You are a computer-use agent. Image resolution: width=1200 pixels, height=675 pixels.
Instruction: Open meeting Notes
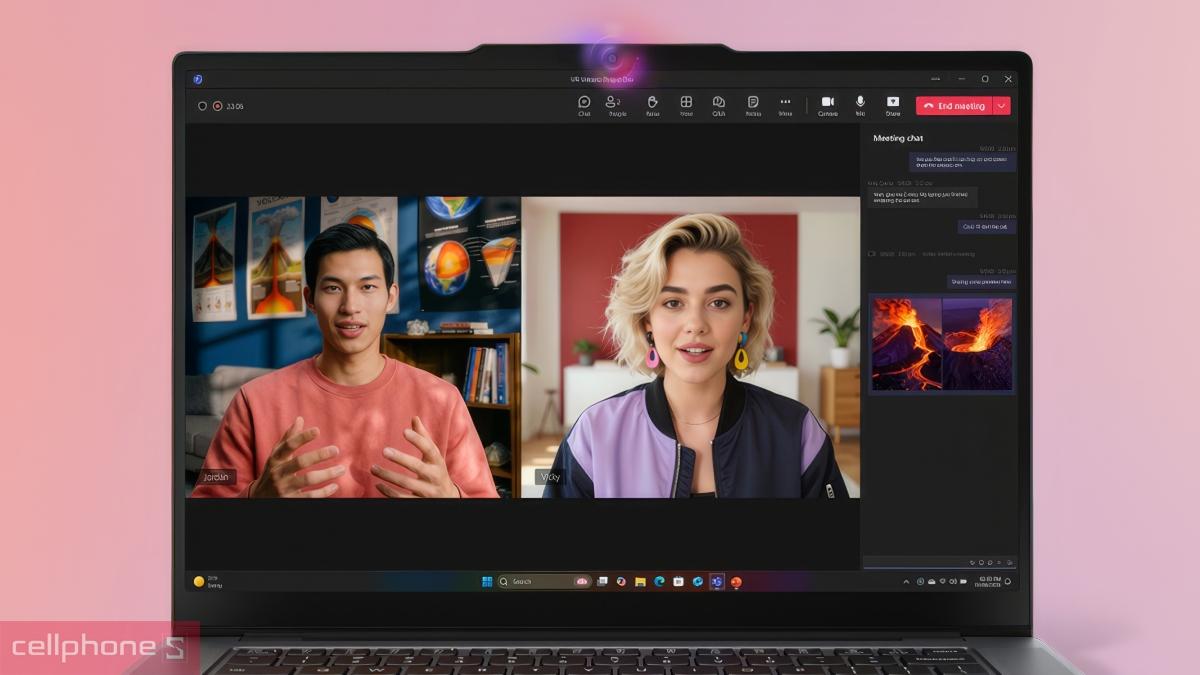pyautogui.click(x=753, y=105)
